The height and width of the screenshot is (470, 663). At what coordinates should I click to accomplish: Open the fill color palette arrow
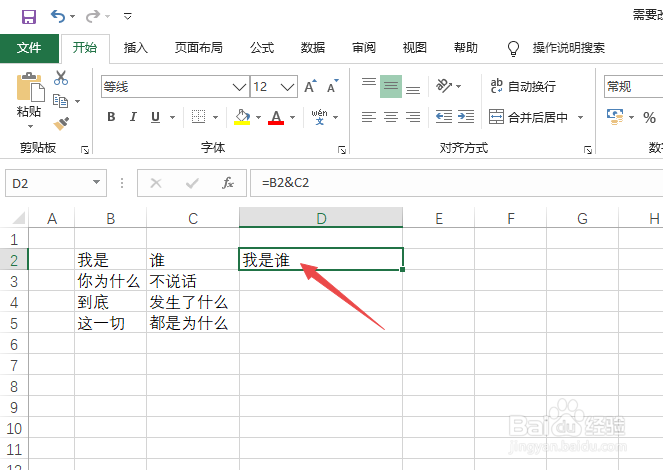coord(258,118)
